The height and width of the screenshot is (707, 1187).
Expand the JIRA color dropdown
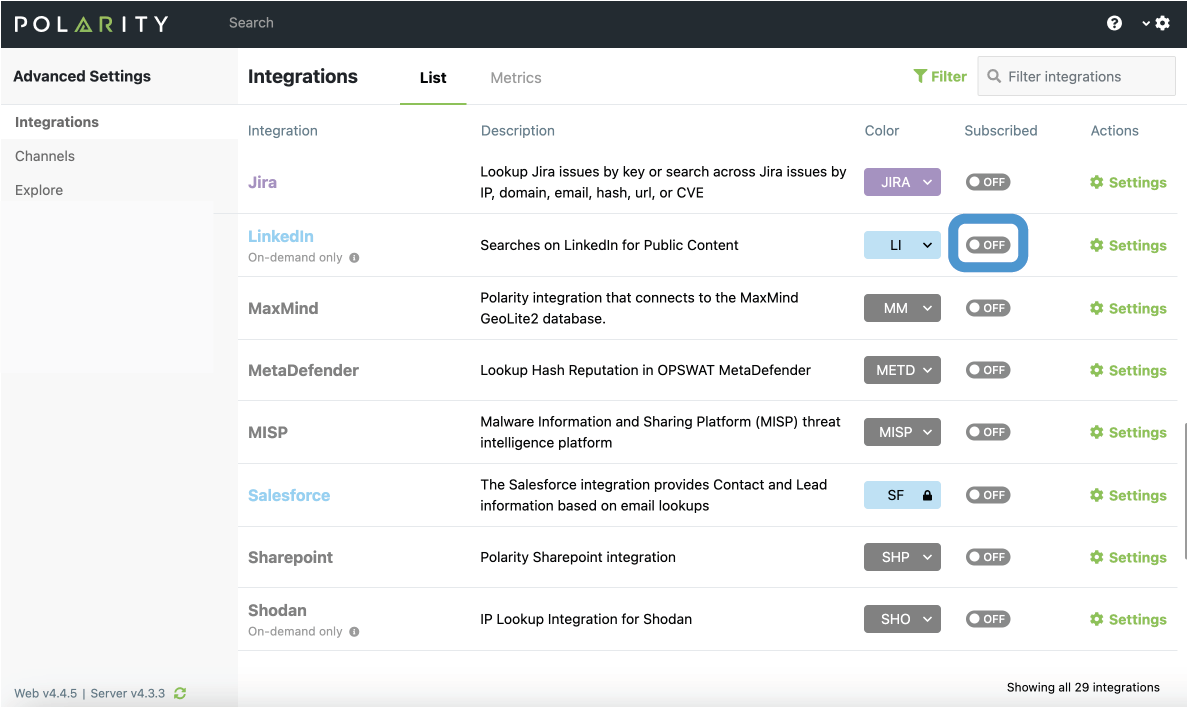pyautogui.click(x=927, y=182)
